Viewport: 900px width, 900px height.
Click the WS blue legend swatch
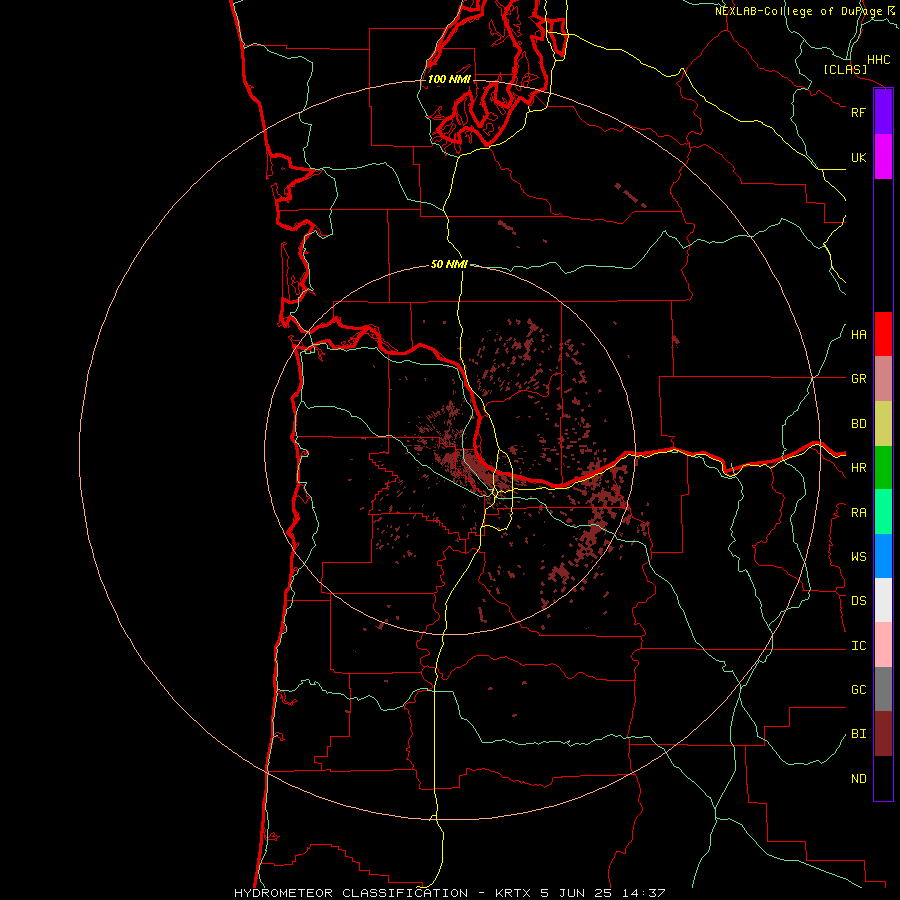click(x=883, y=556)
